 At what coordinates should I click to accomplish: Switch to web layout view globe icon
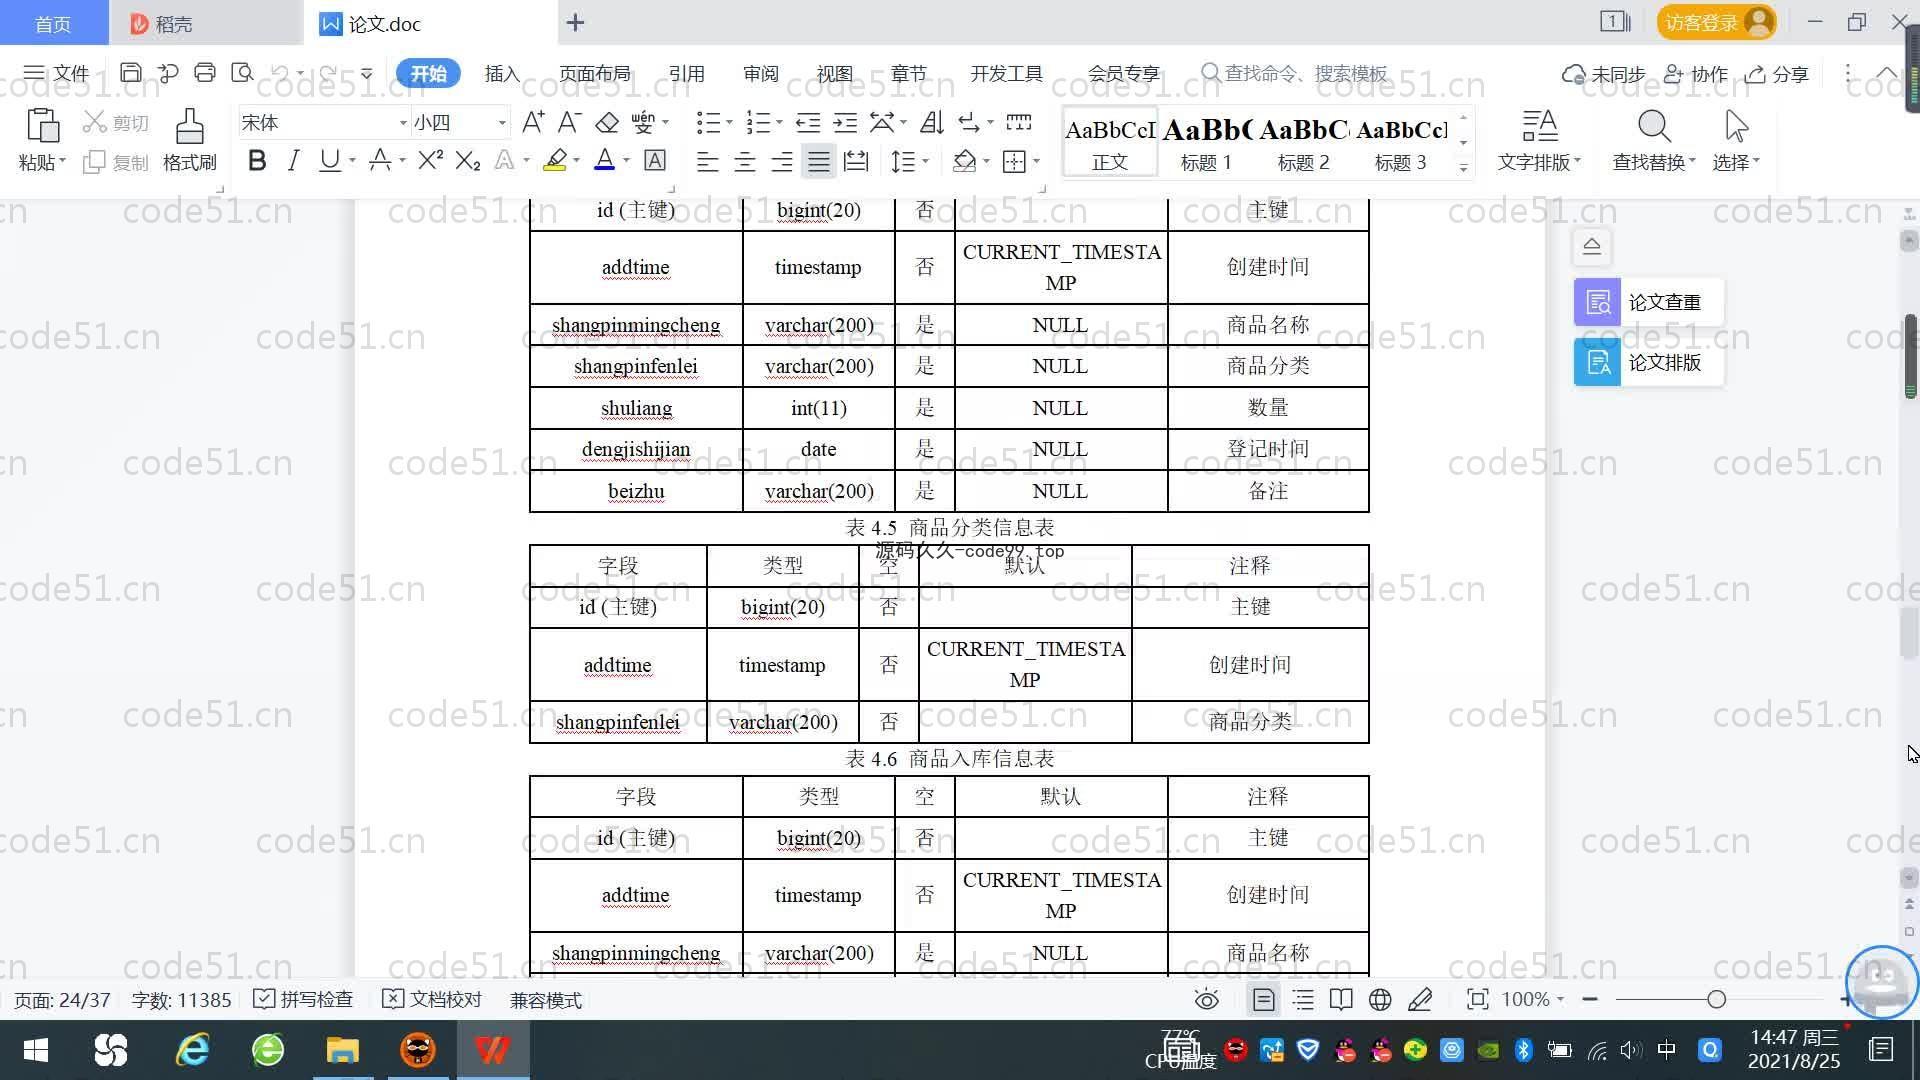(x=1380, y=1000)
